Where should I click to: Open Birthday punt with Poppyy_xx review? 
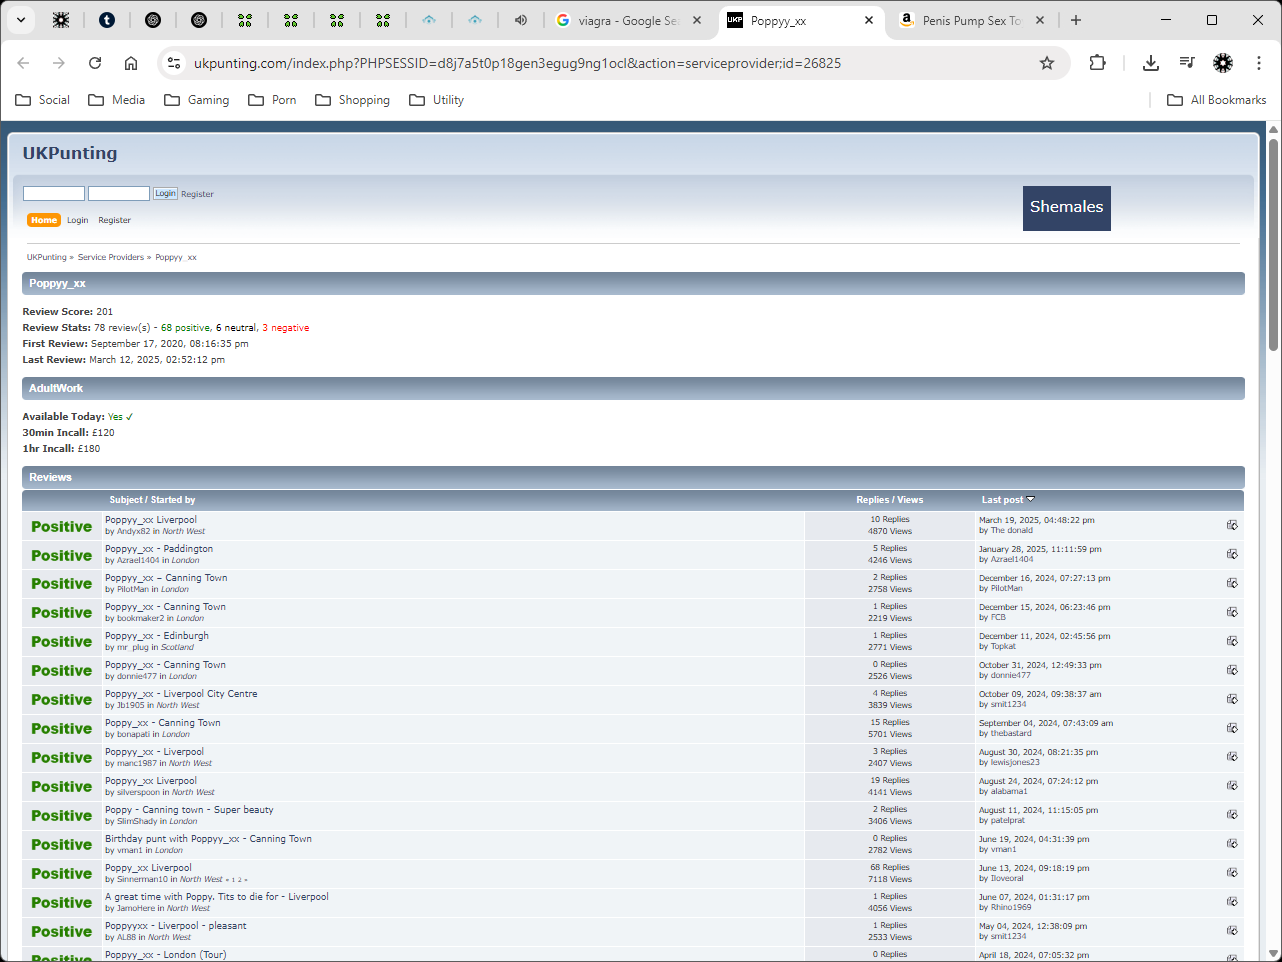coord(208,839)
